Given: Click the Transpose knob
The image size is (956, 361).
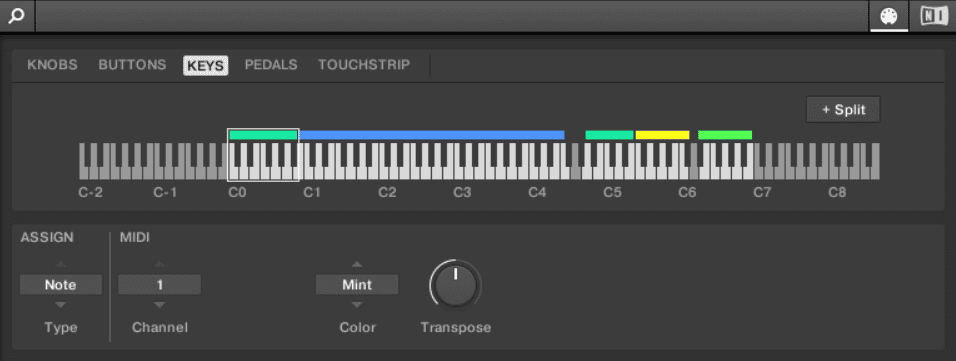Looking at the screenshot, I should (x=455, y=285).
